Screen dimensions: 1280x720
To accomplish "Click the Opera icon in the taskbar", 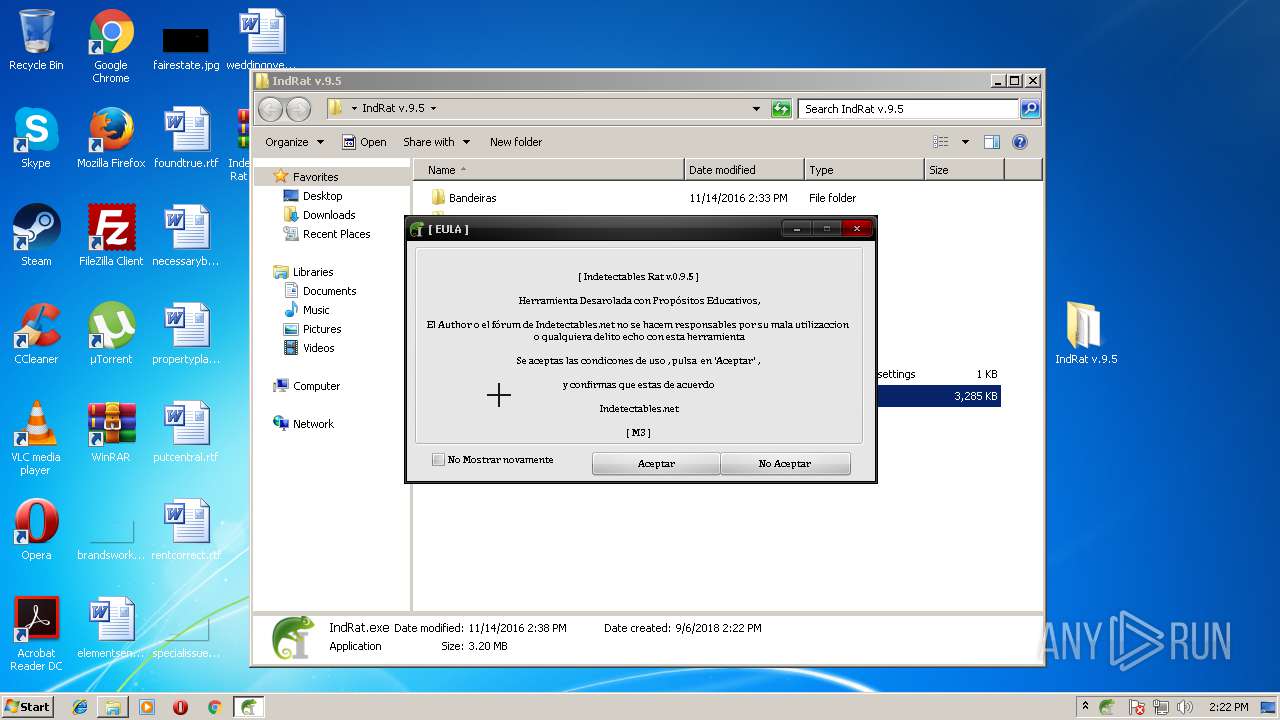I will coord(181,707).
